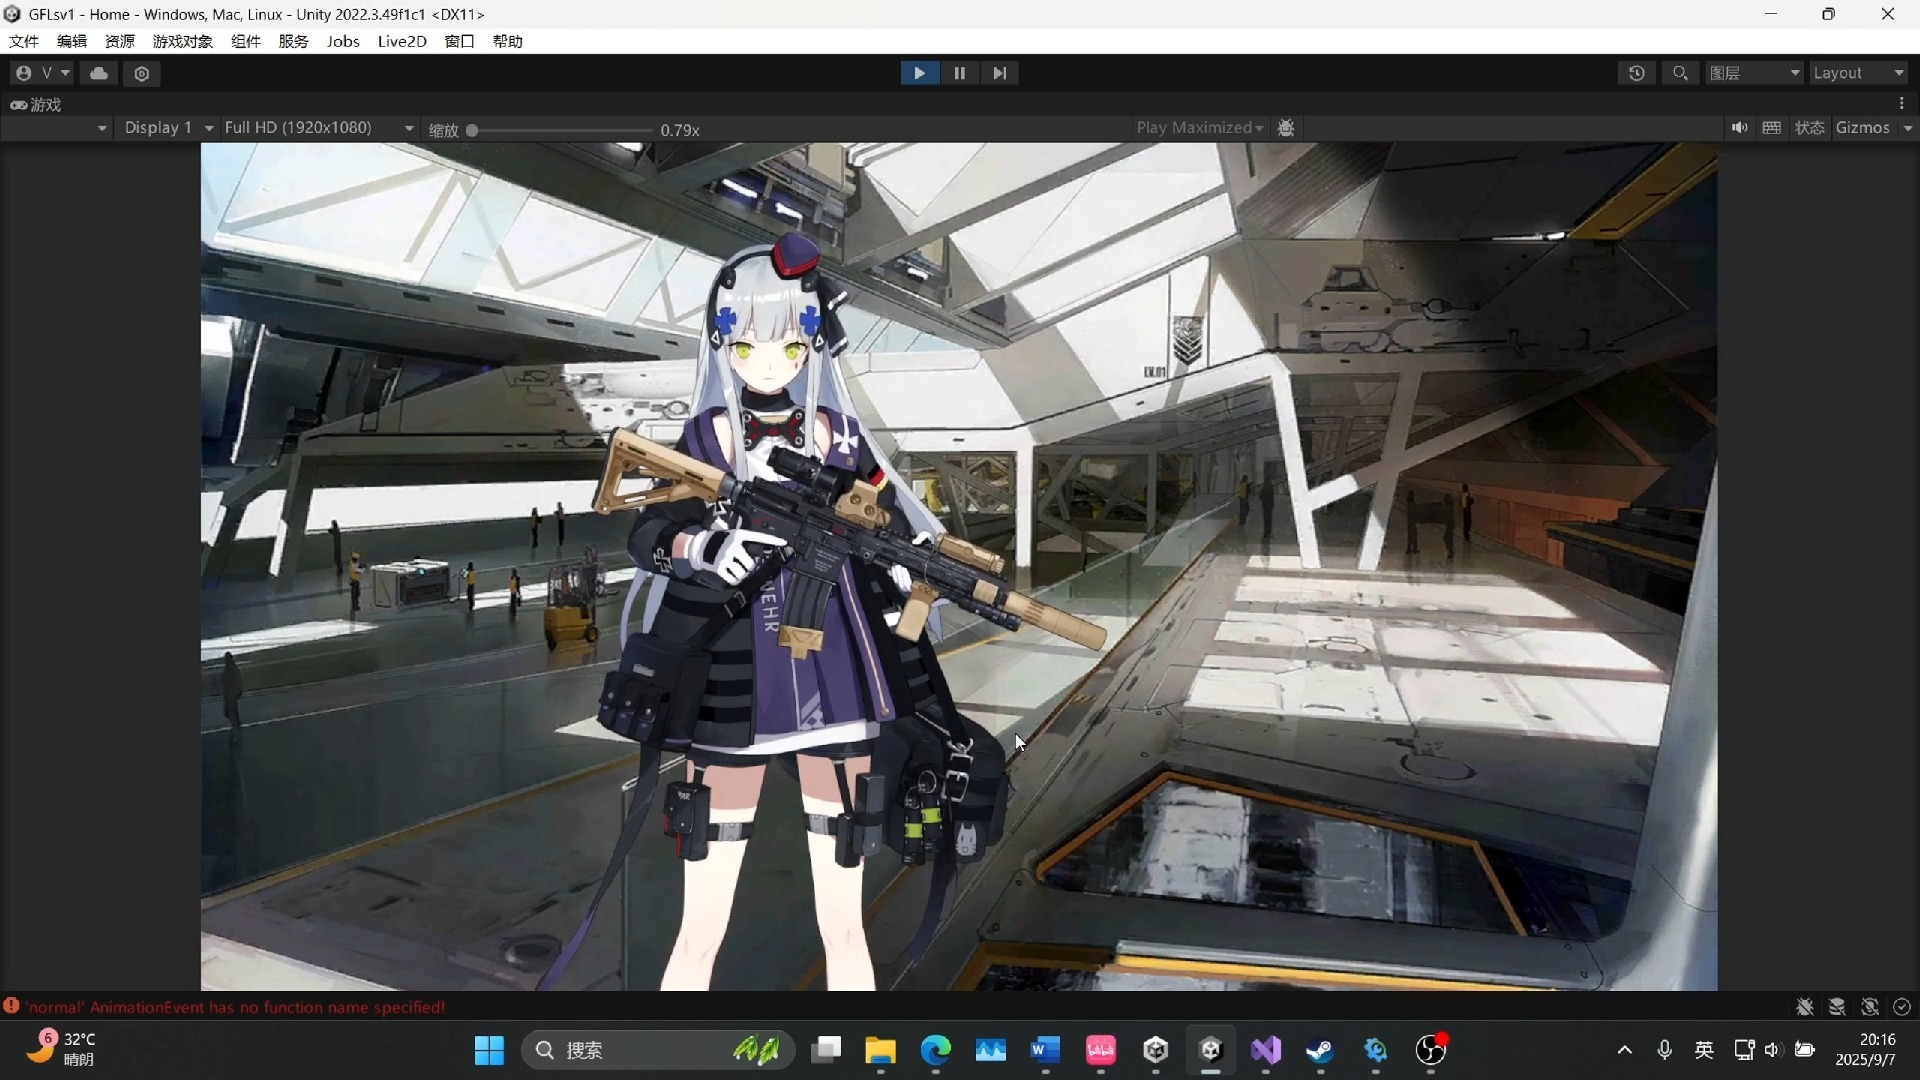Expand the 图层 layers dropdown
This screenshot has height=1080, width=1920.
tap(1755, 73)
